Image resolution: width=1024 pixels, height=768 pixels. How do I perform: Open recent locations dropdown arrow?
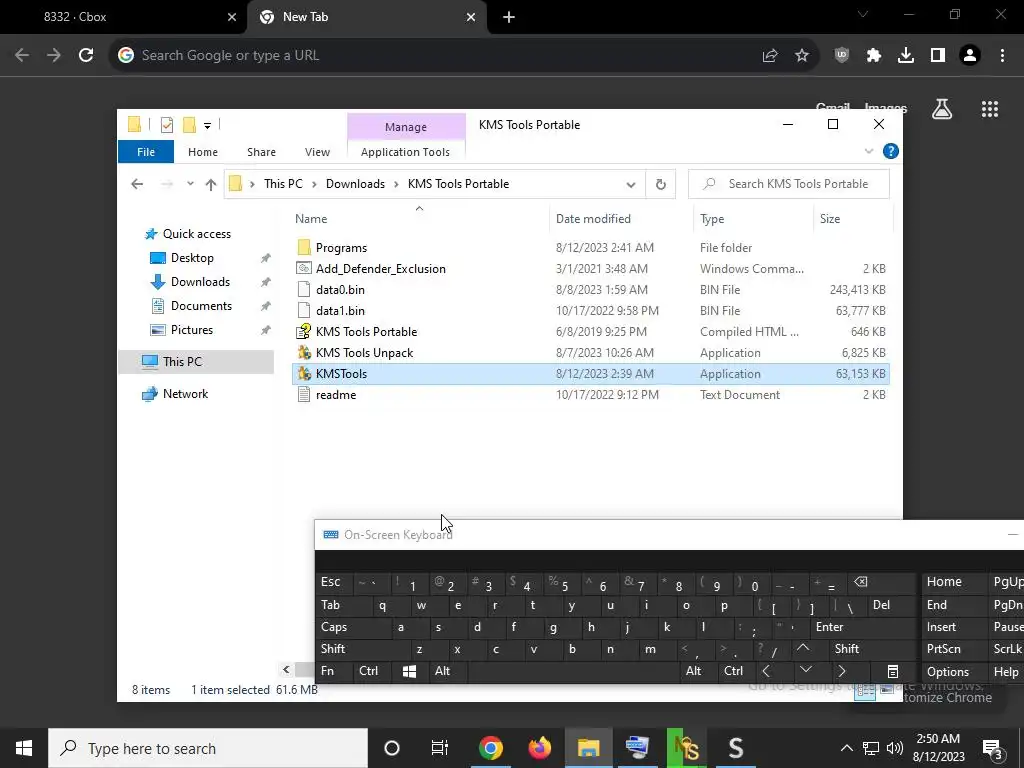click(190, 184)
